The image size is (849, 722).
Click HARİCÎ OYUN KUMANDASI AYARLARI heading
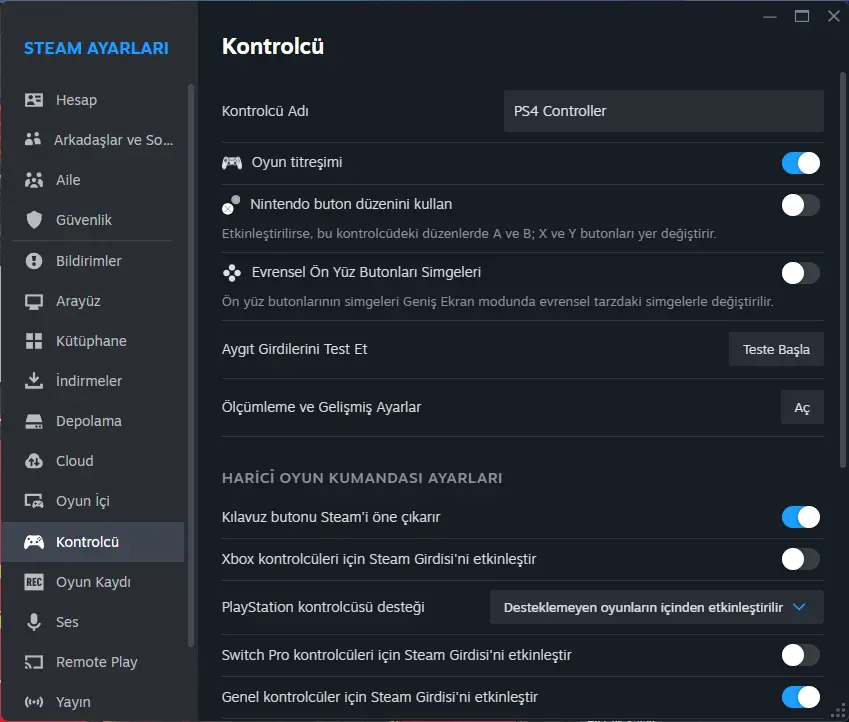point(362,478)
